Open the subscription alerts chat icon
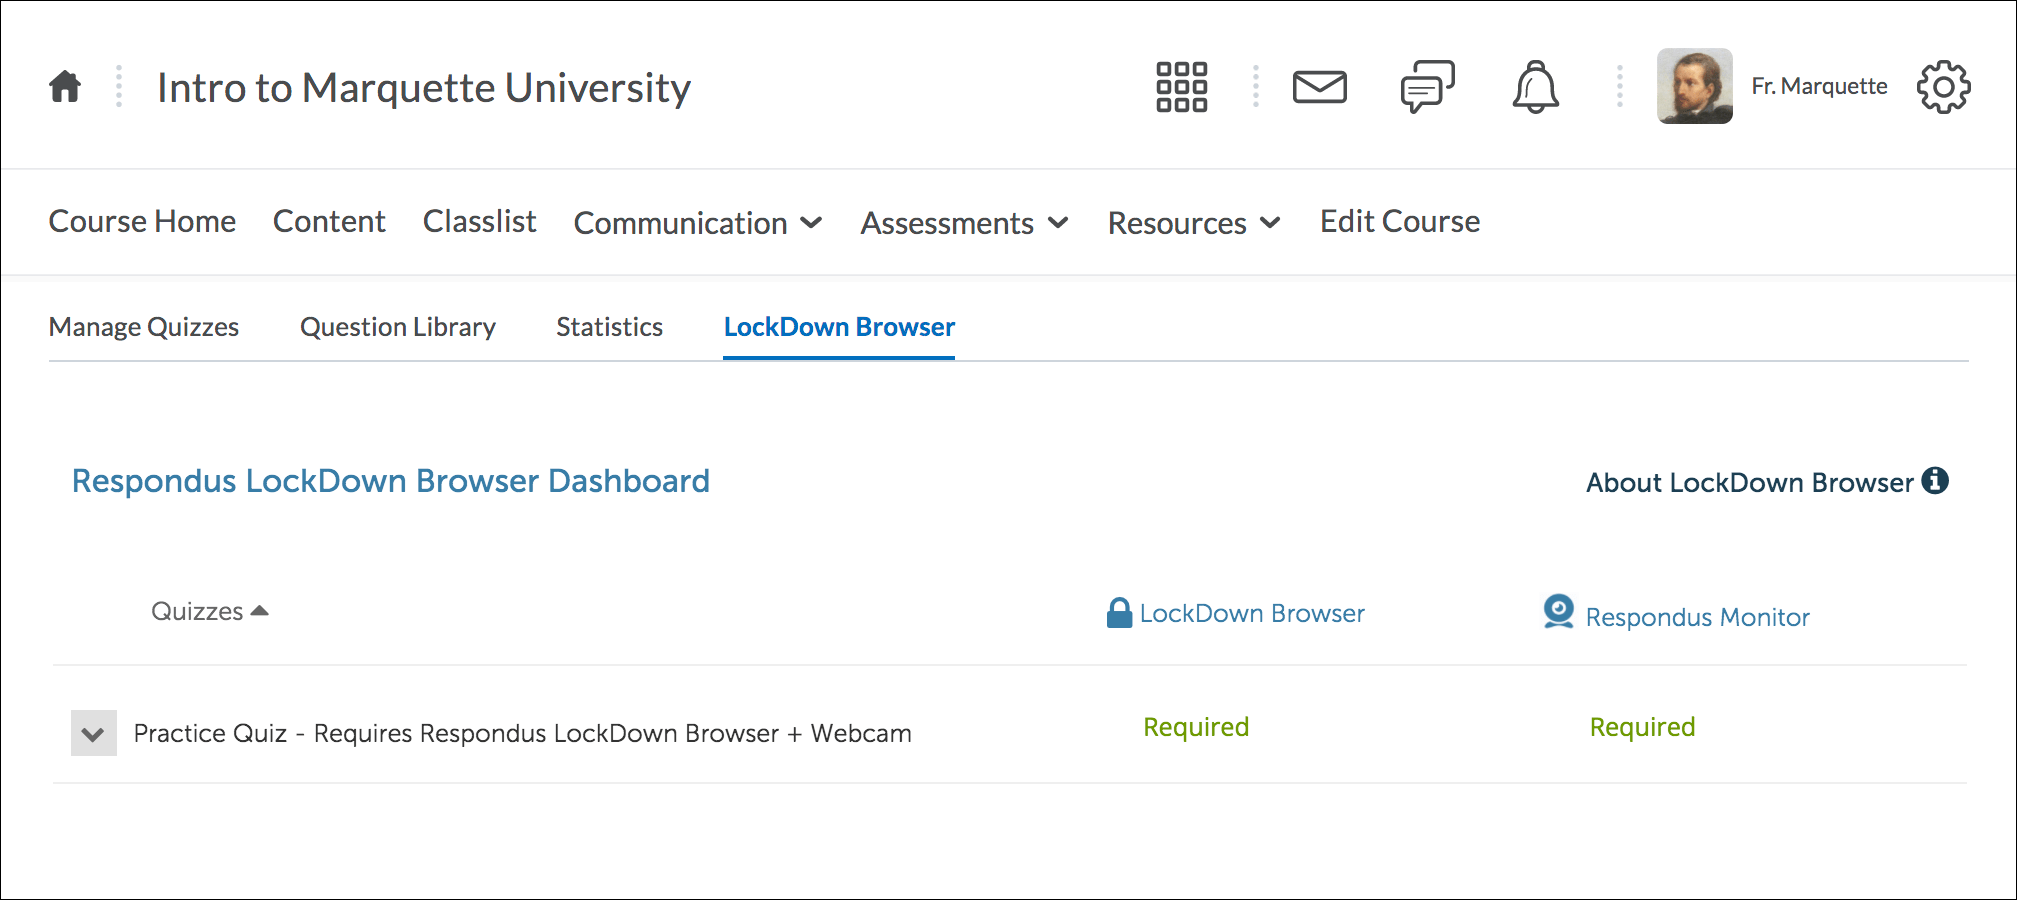The width and height of the screenshot is (2017, 900). point(1427,87)
